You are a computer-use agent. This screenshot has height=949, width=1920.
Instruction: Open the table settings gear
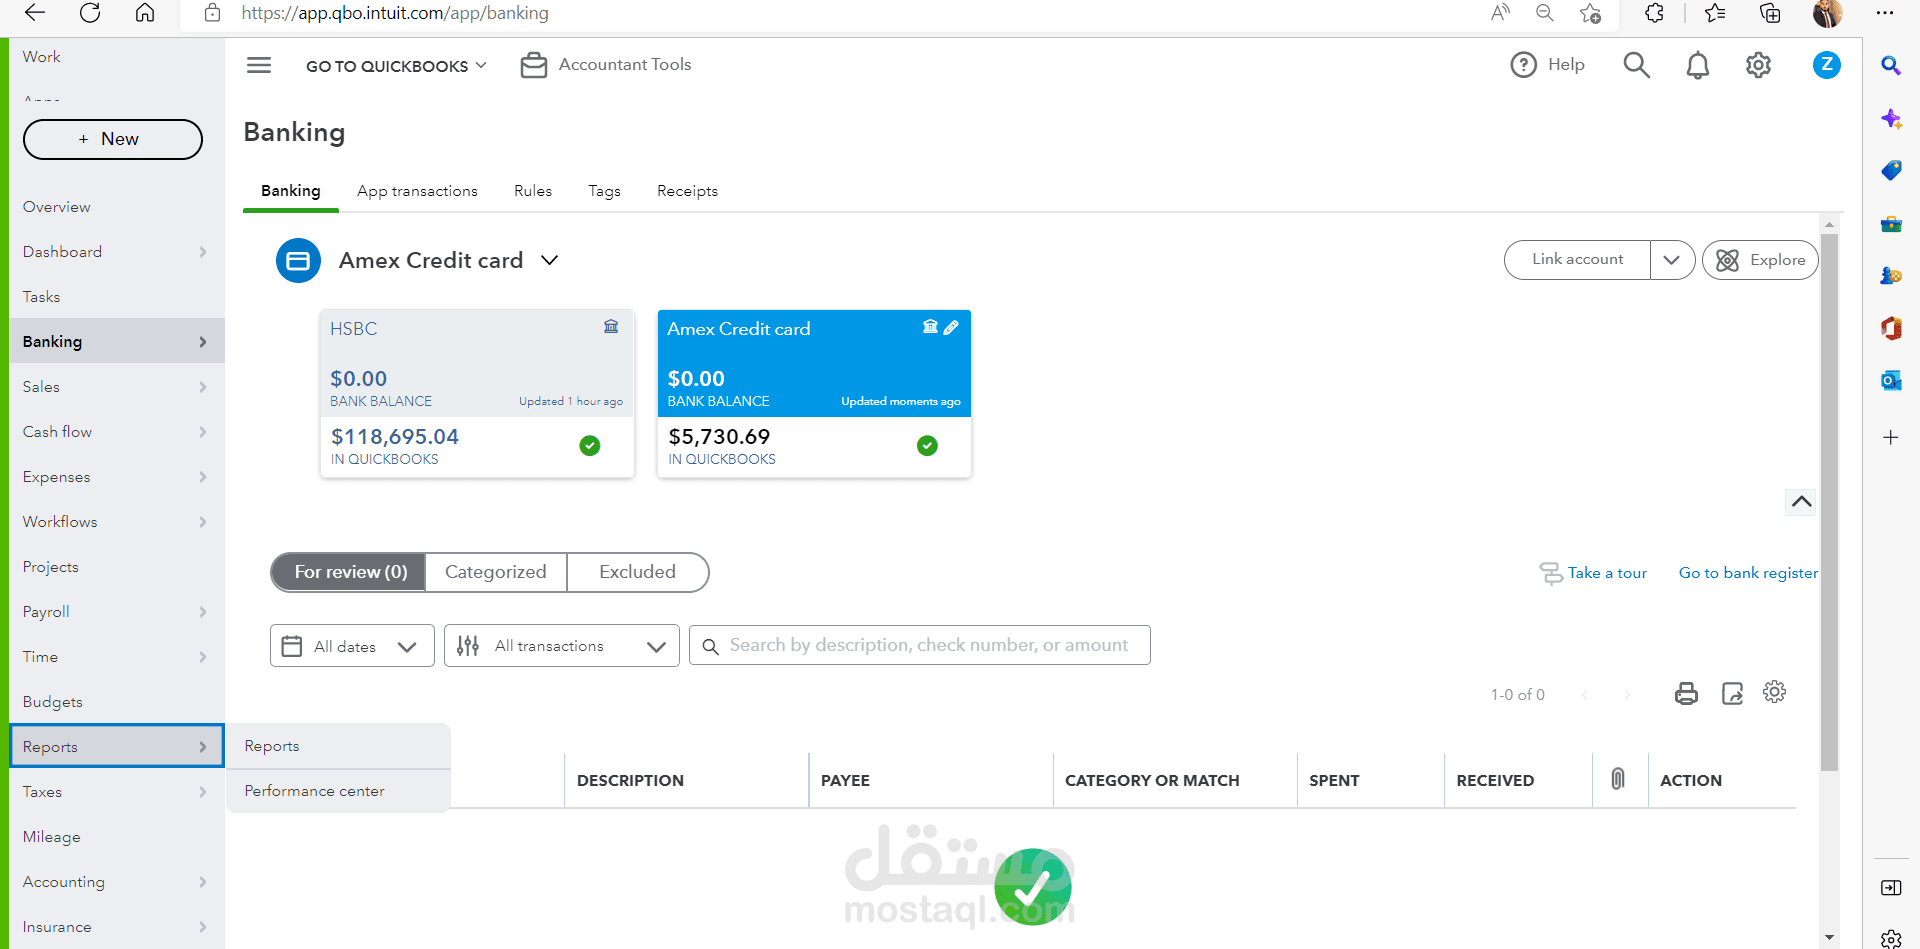[1774, 692]
